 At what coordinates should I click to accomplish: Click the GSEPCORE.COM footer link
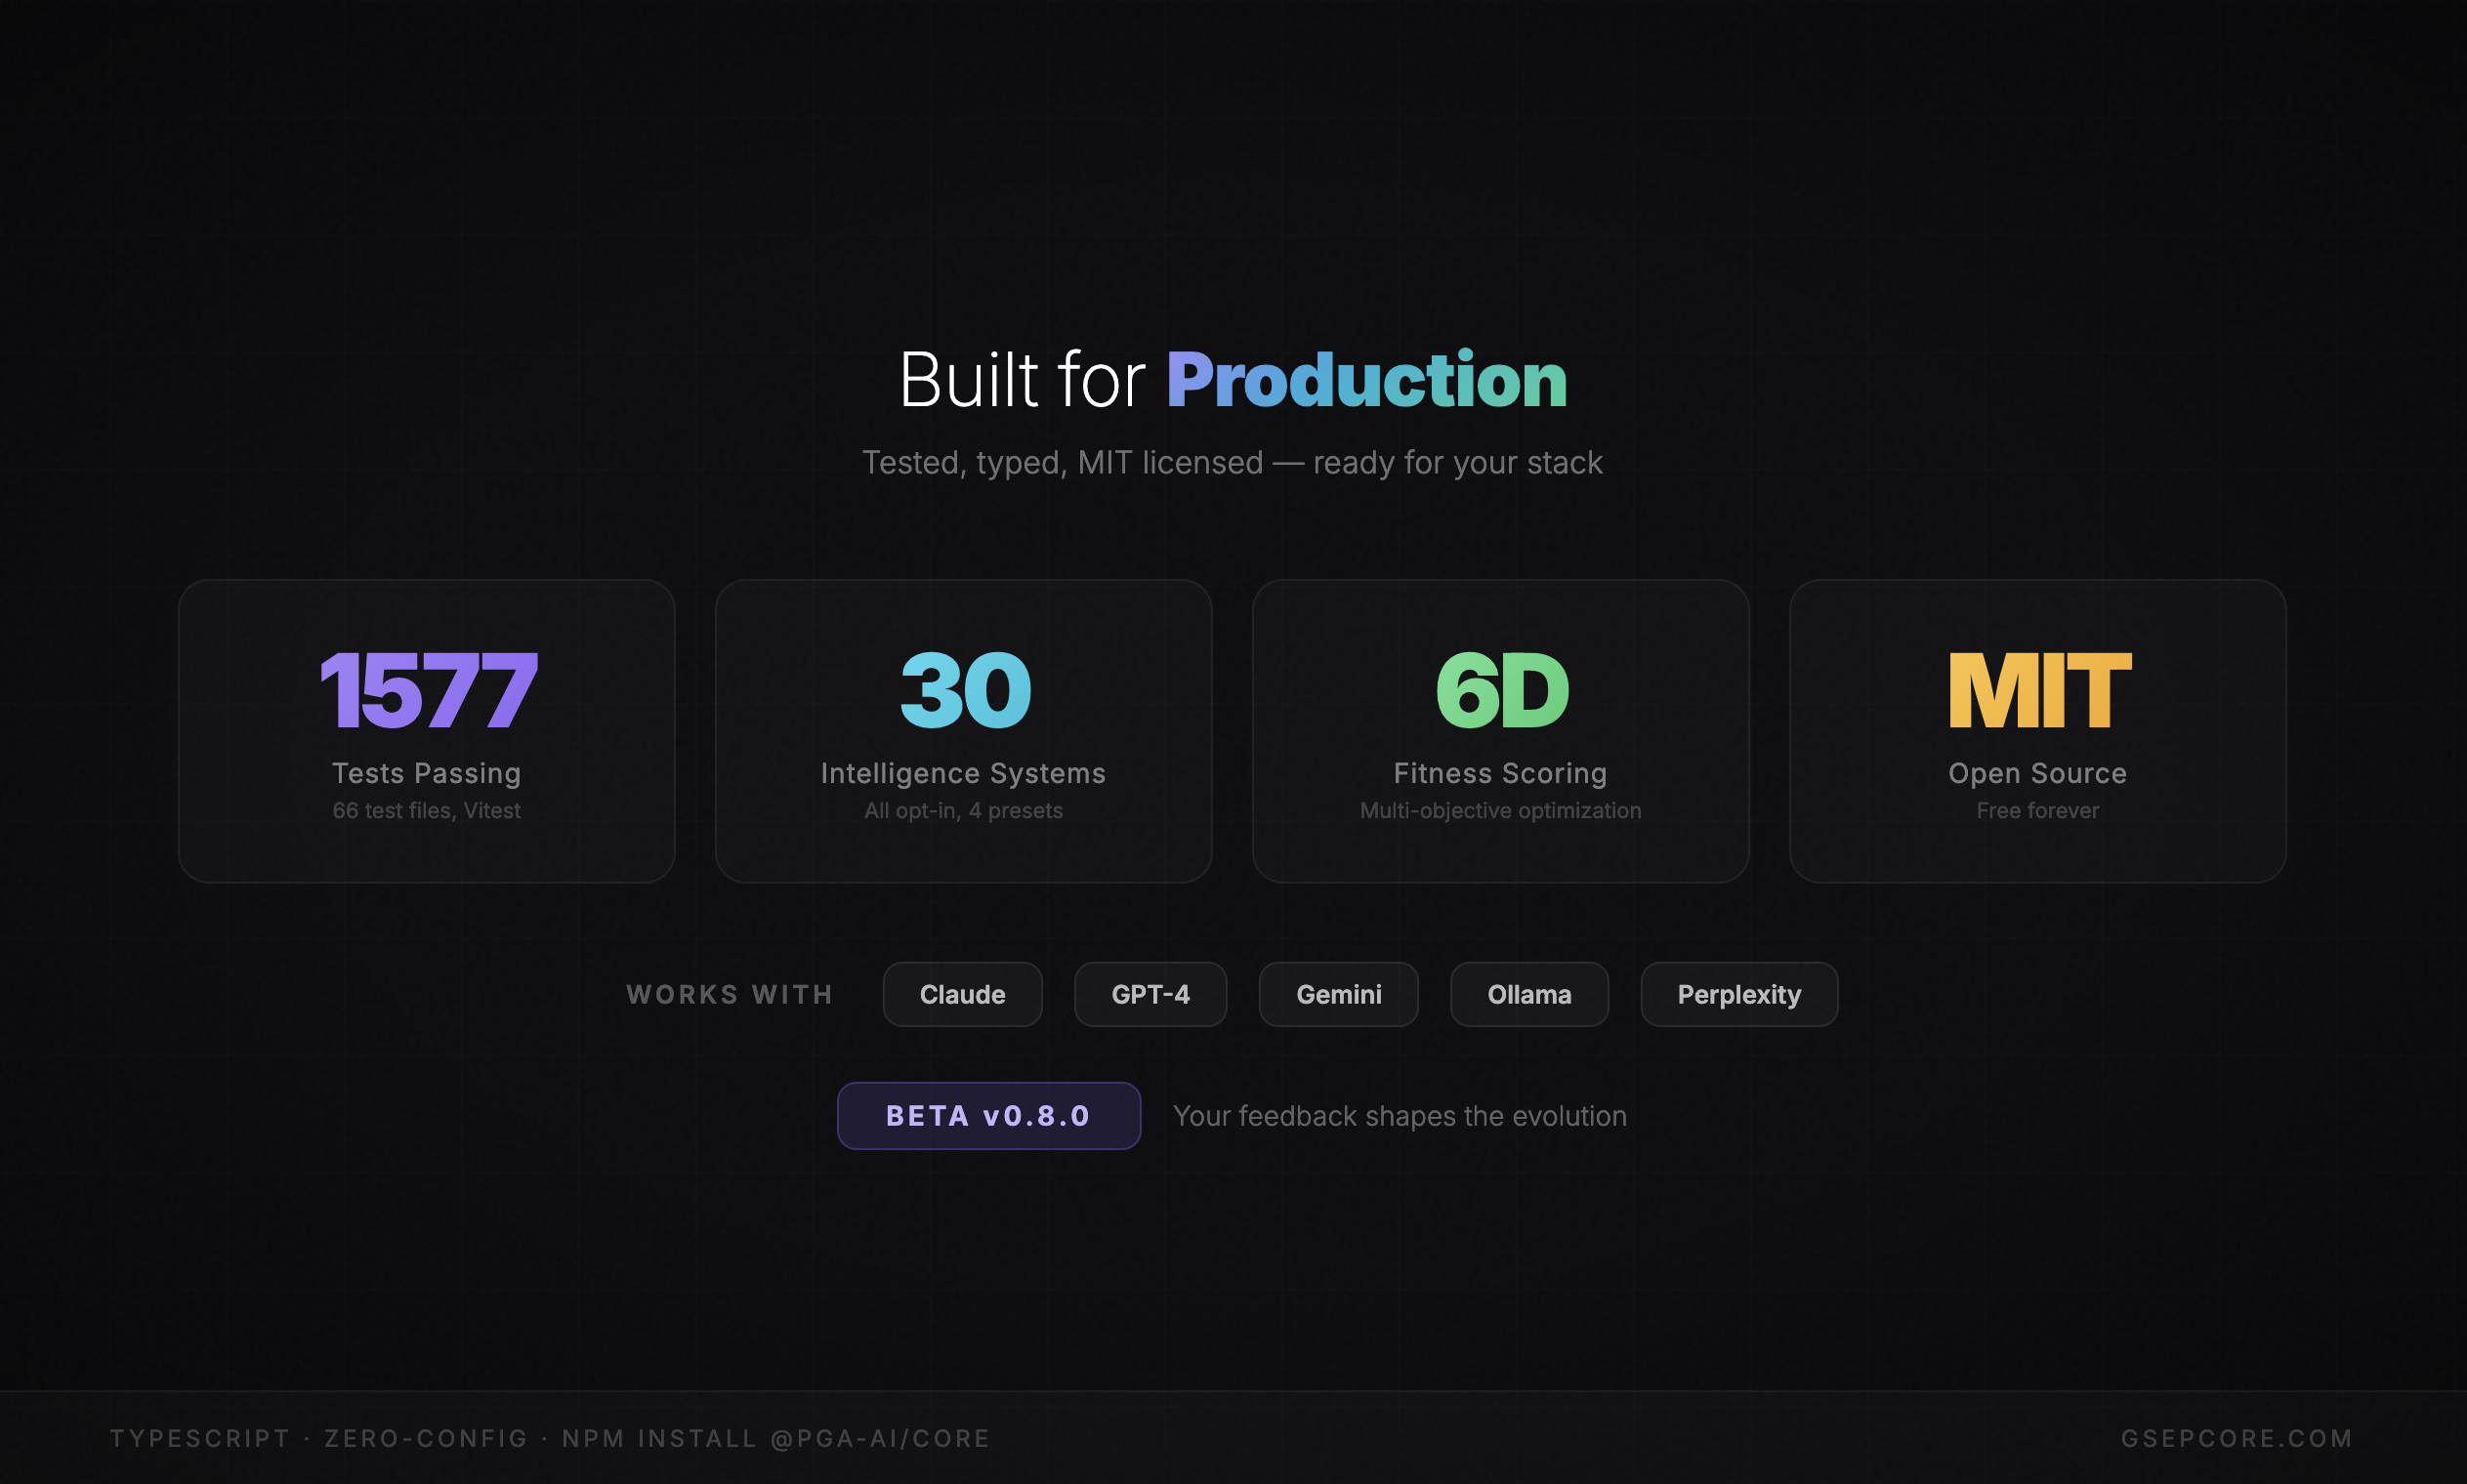coord(2236,1438)
